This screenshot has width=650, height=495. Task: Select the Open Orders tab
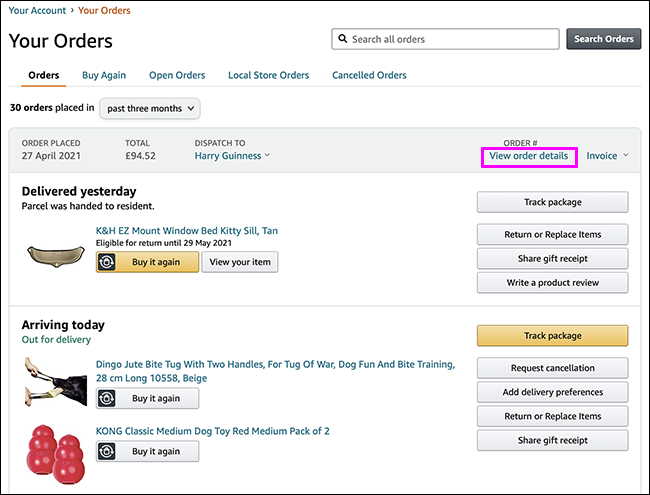[x=177, y=75]
